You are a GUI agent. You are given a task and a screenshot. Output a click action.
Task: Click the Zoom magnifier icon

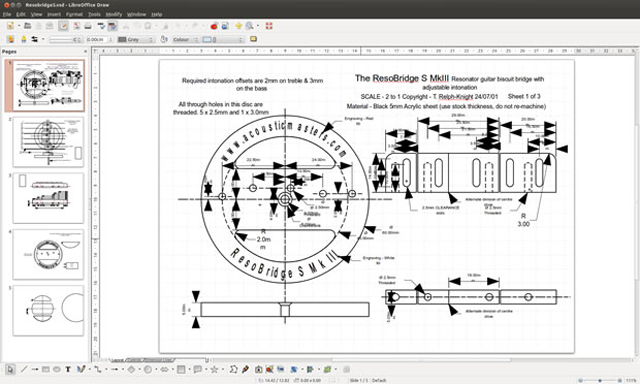point(249,26)
